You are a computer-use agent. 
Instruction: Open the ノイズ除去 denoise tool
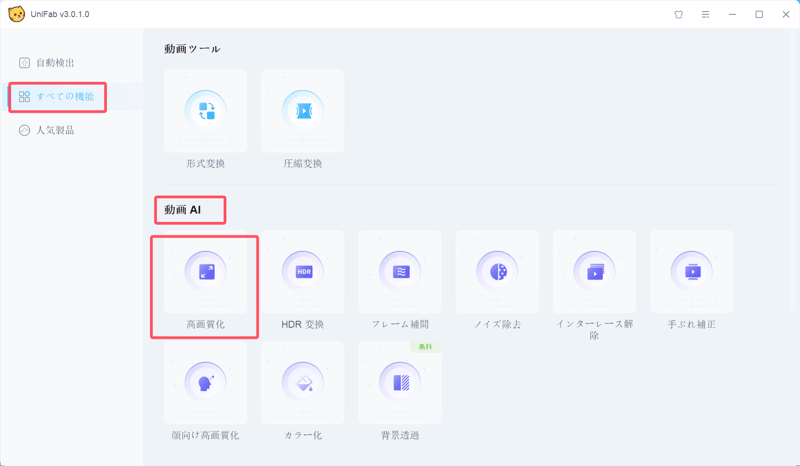pyautogui.click(x=497, y=272)
